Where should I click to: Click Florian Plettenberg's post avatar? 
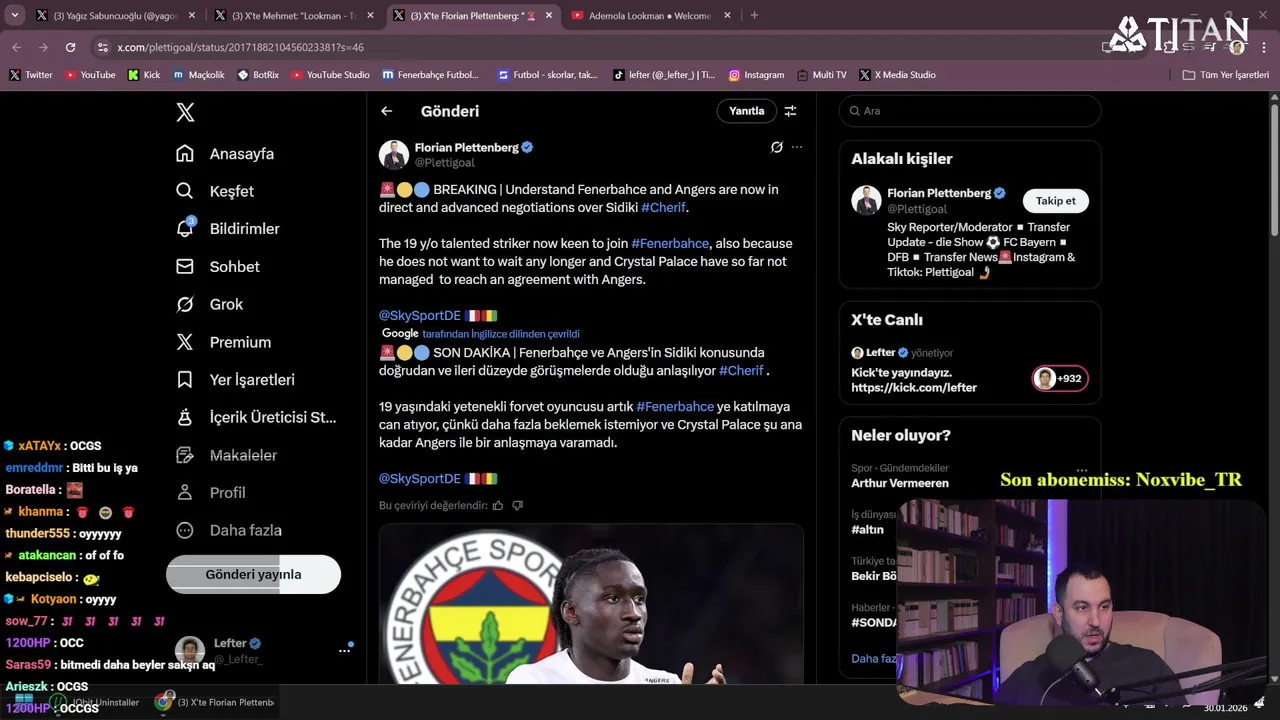point(394,155)
